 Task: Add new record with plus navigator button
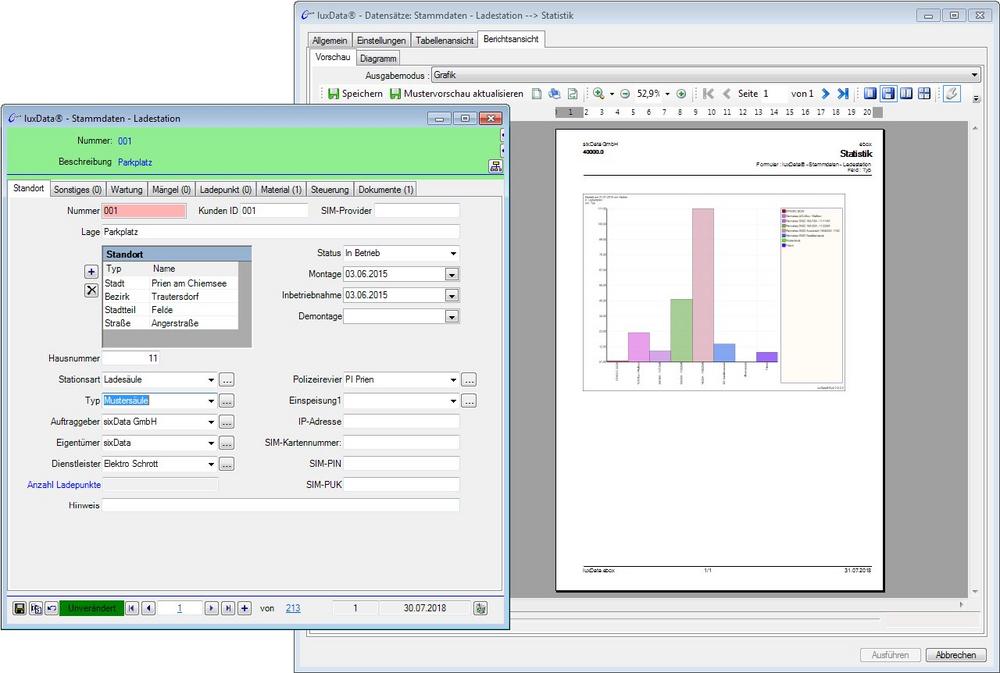(x=244, y=608)
